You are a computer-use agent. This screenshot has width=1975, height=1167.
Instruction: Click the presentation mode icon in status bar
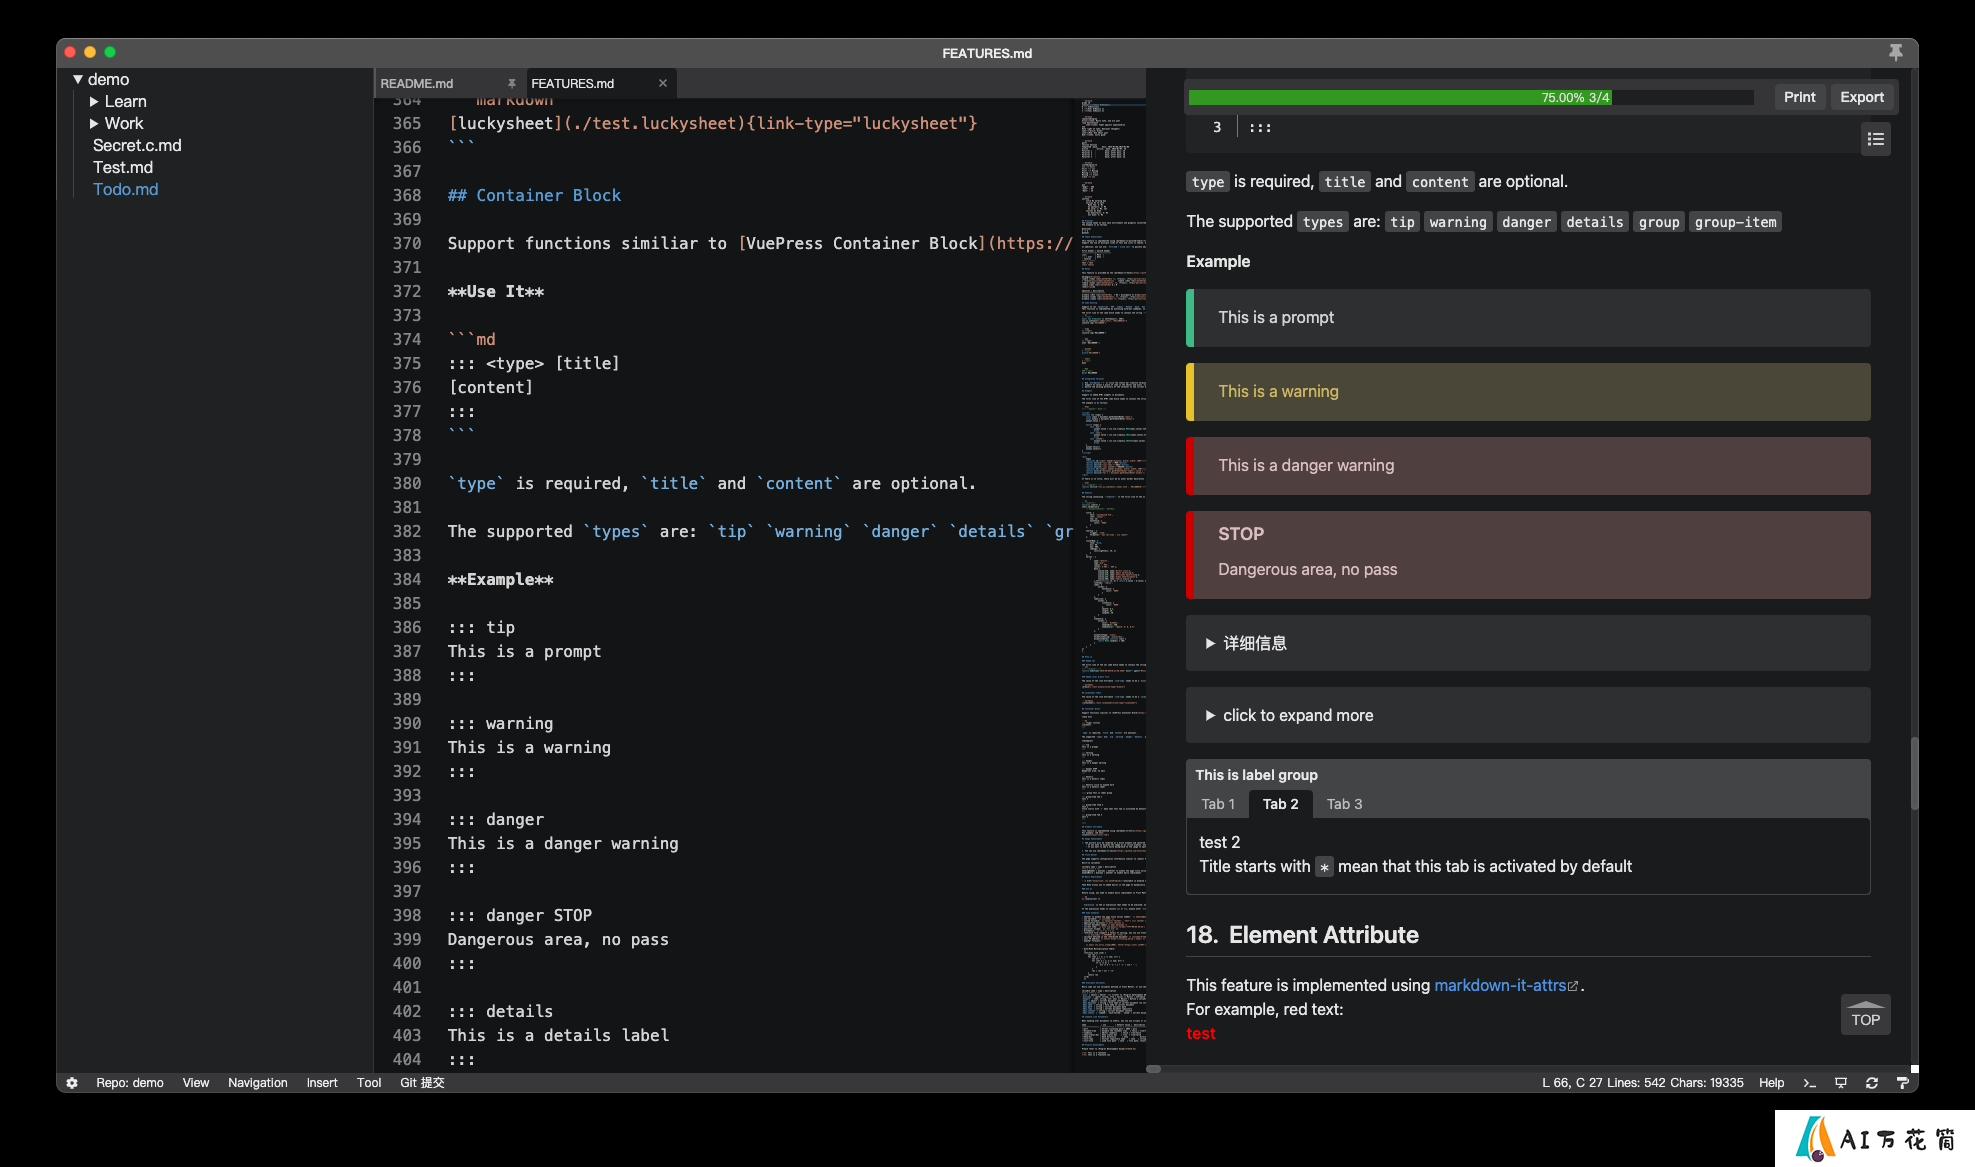(1841, 1083)
